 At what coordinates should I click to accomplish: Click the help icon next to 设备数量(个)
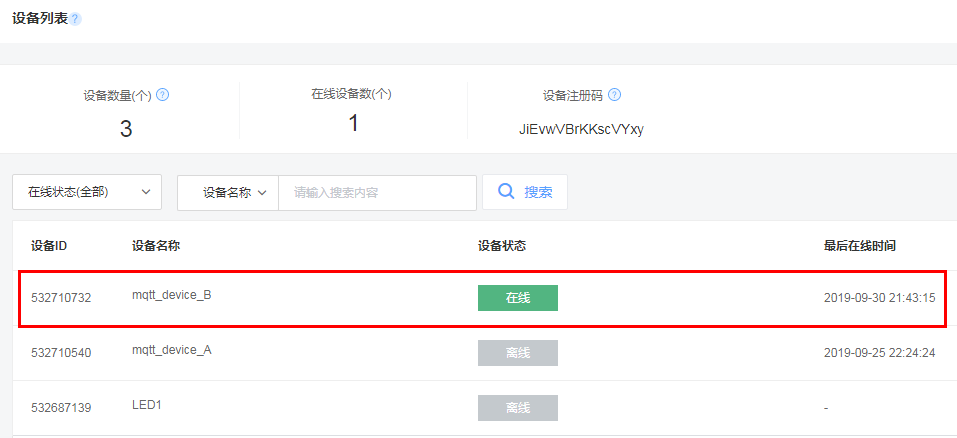pos(162,95)
